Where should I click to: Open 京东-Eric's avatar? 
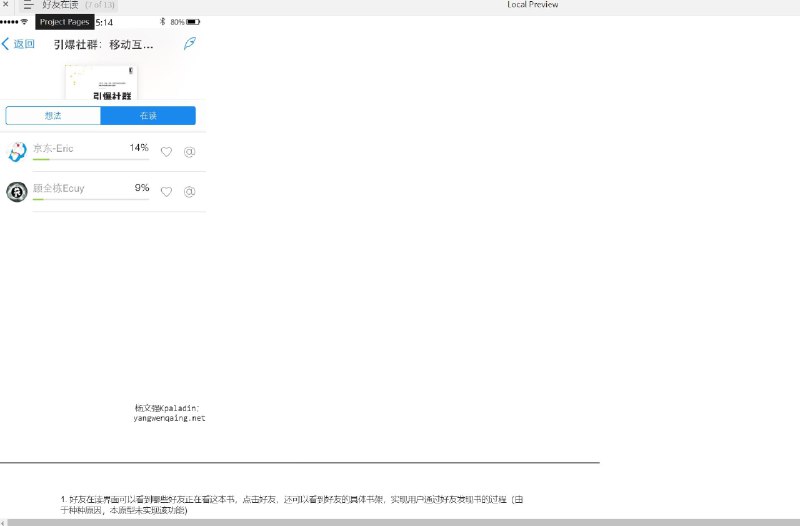[16, 152]
